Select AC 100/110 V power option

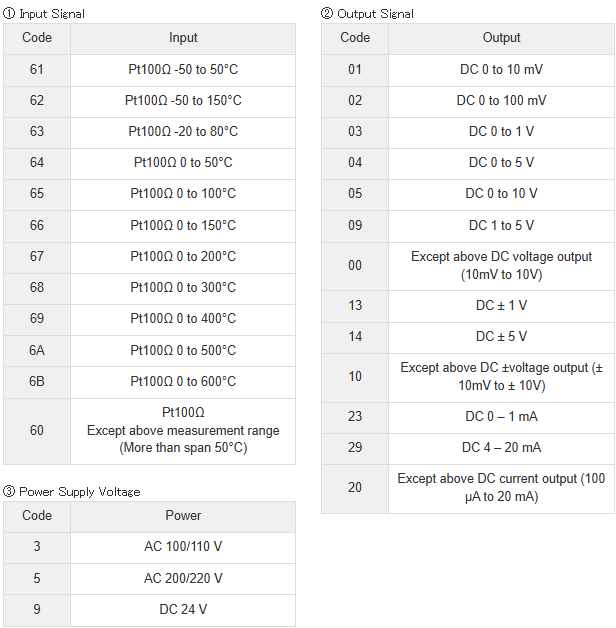(183, 547)
